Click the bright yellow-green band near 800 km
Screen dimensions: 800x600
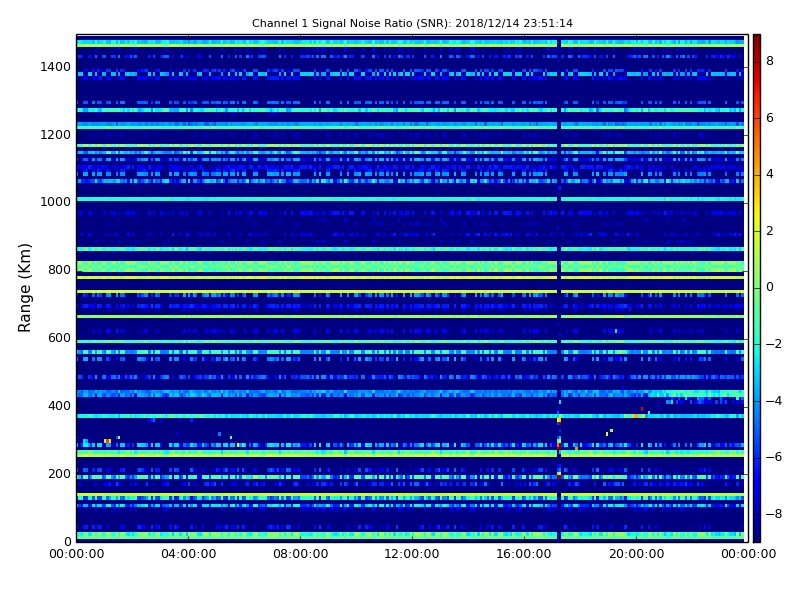click(410, 266)
